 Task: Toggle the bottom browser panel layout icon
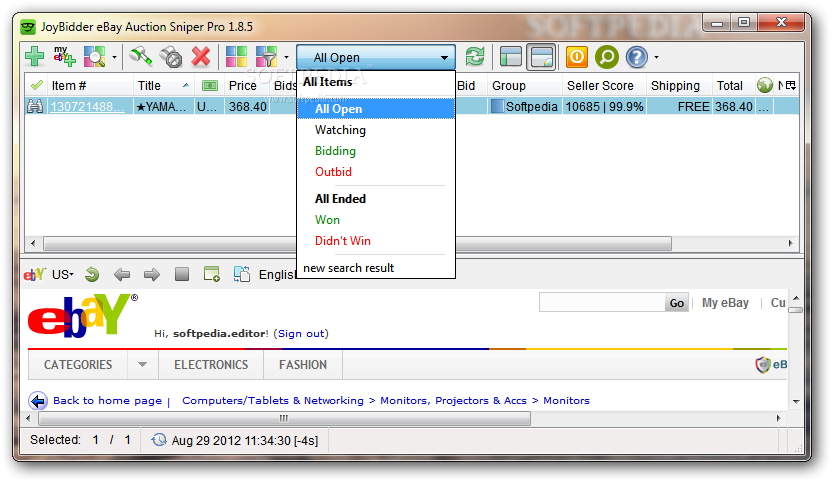click(541, 57)
